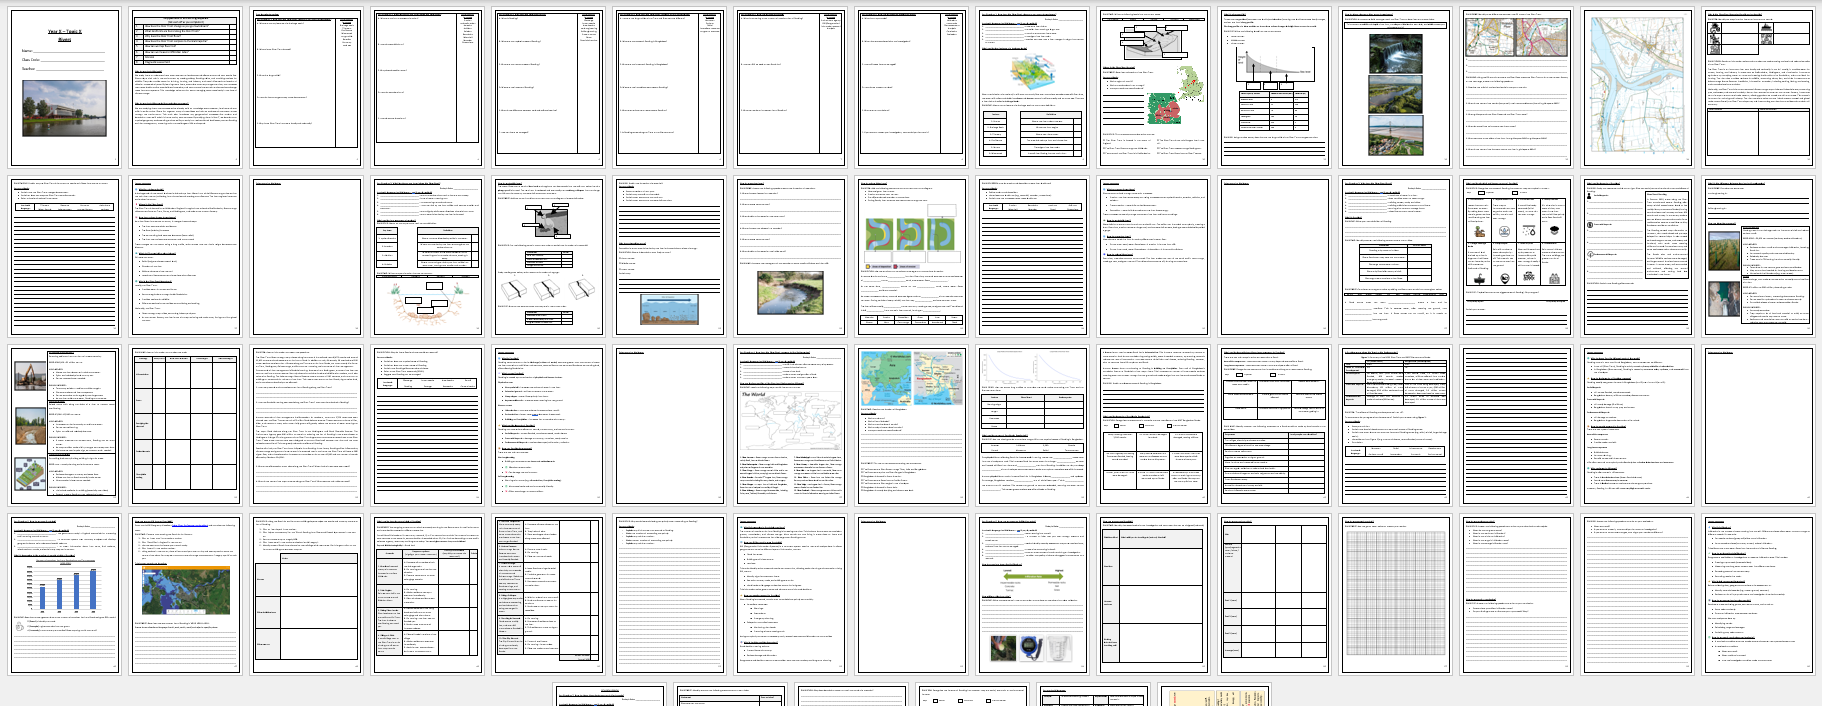Viewport: 1822px width, 706px height.
Task: Open the page with river cross-section and plants diagram
Action: click(428, 257)
